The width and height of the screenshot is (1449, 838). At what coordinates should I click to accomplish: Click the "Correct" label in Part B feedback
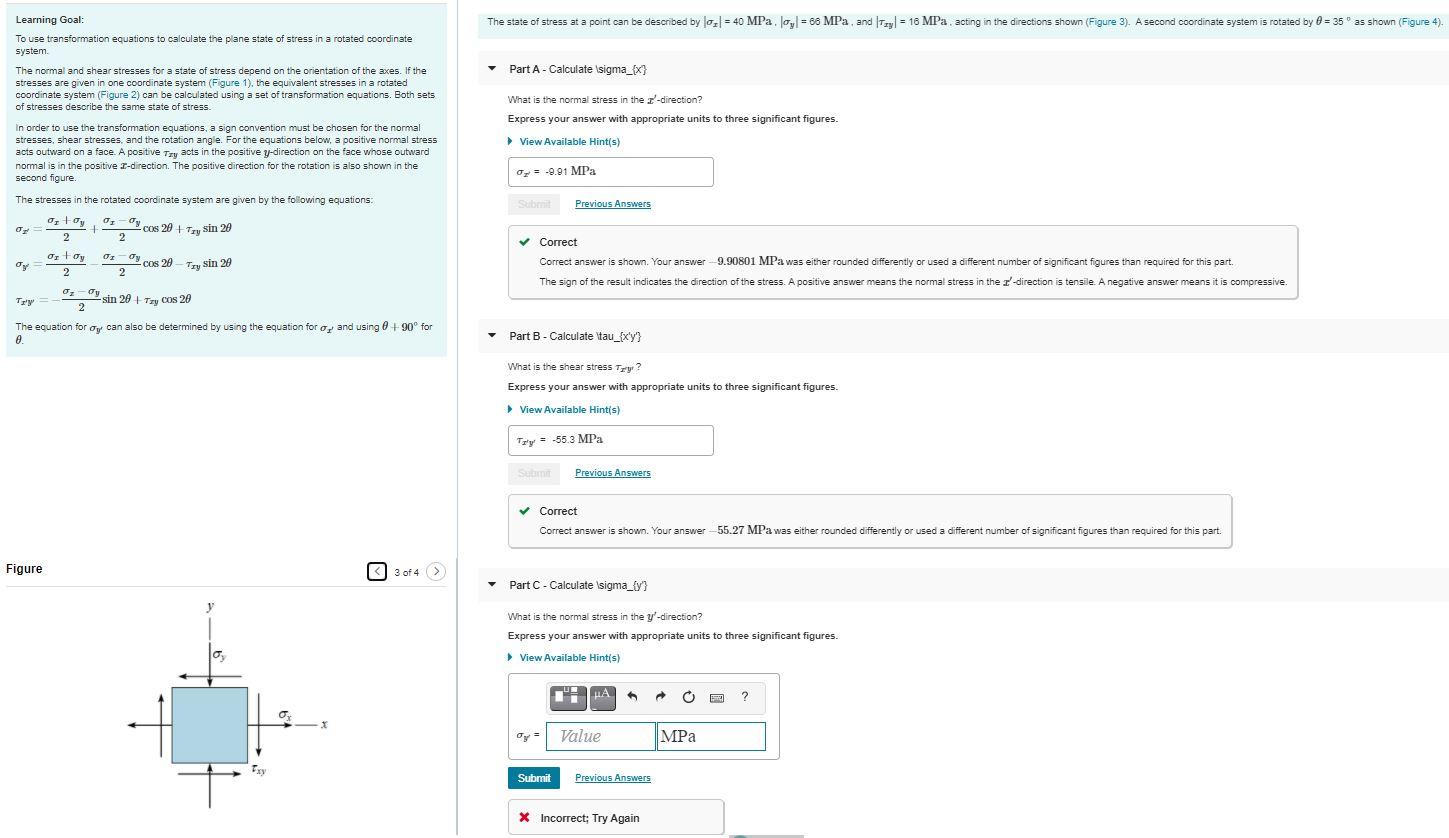coord(558,511)
